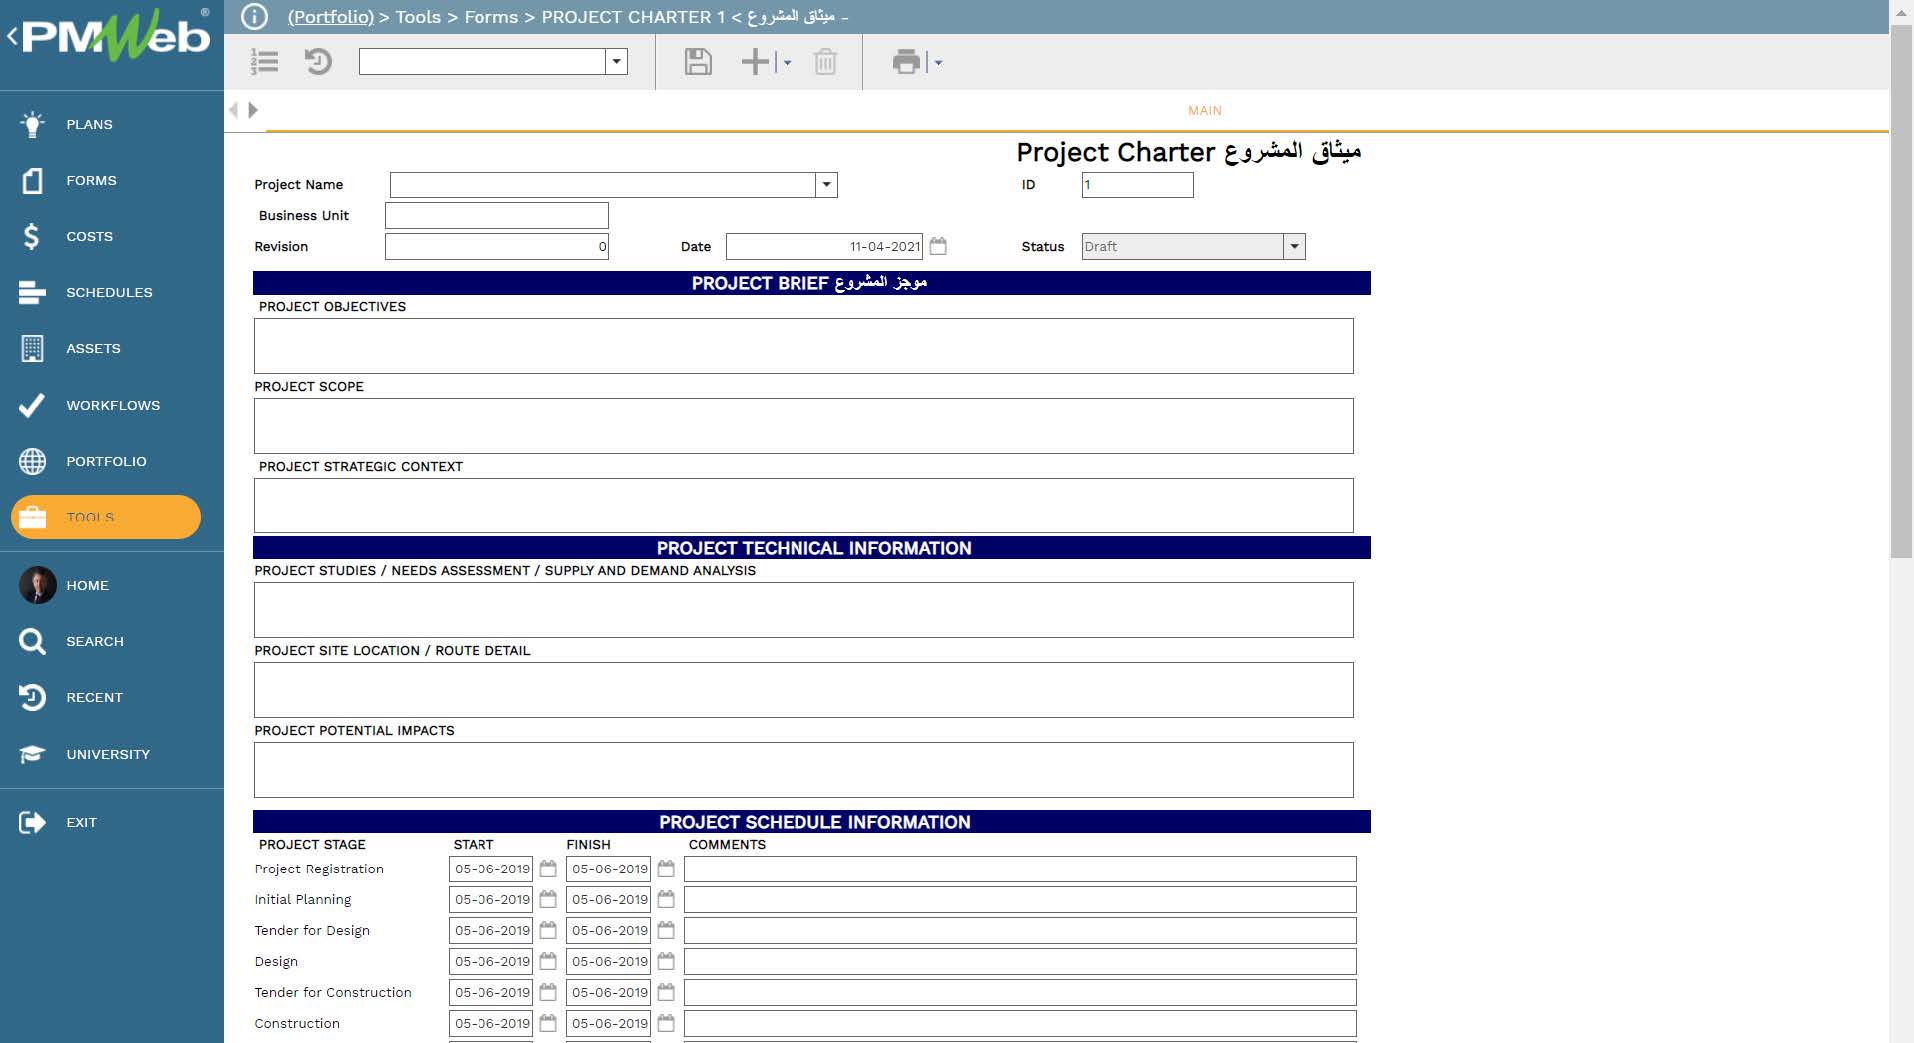Click inside the Business Unit field

pos(495,215)
